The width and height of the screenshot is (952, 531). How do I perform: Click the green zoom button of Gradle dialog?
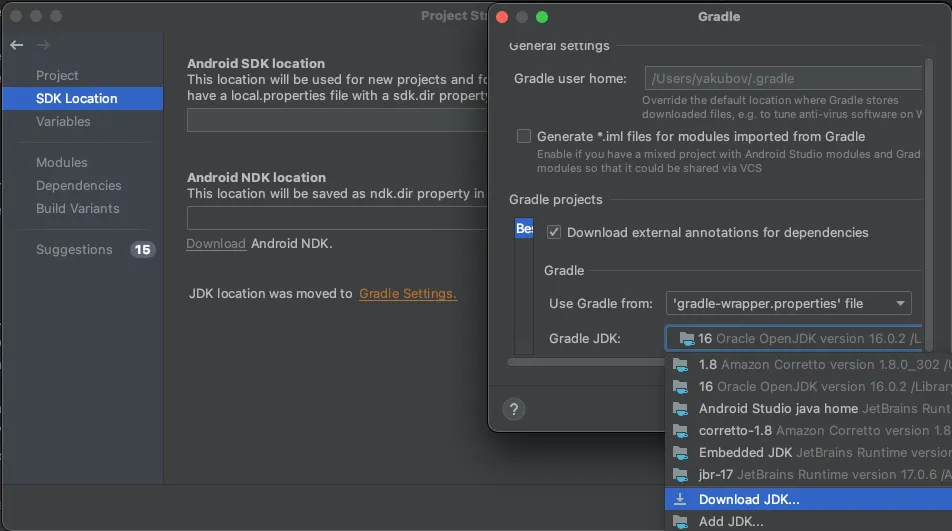click(542, 17)
